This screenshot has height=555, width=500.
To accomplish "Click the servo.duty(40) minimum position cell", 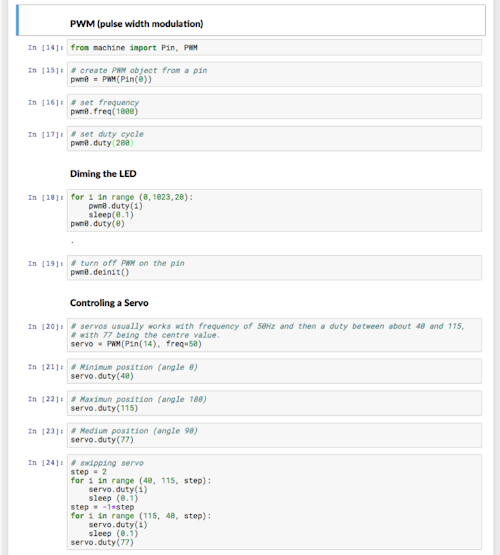I will pyautogui.click(x=274, y=371).
